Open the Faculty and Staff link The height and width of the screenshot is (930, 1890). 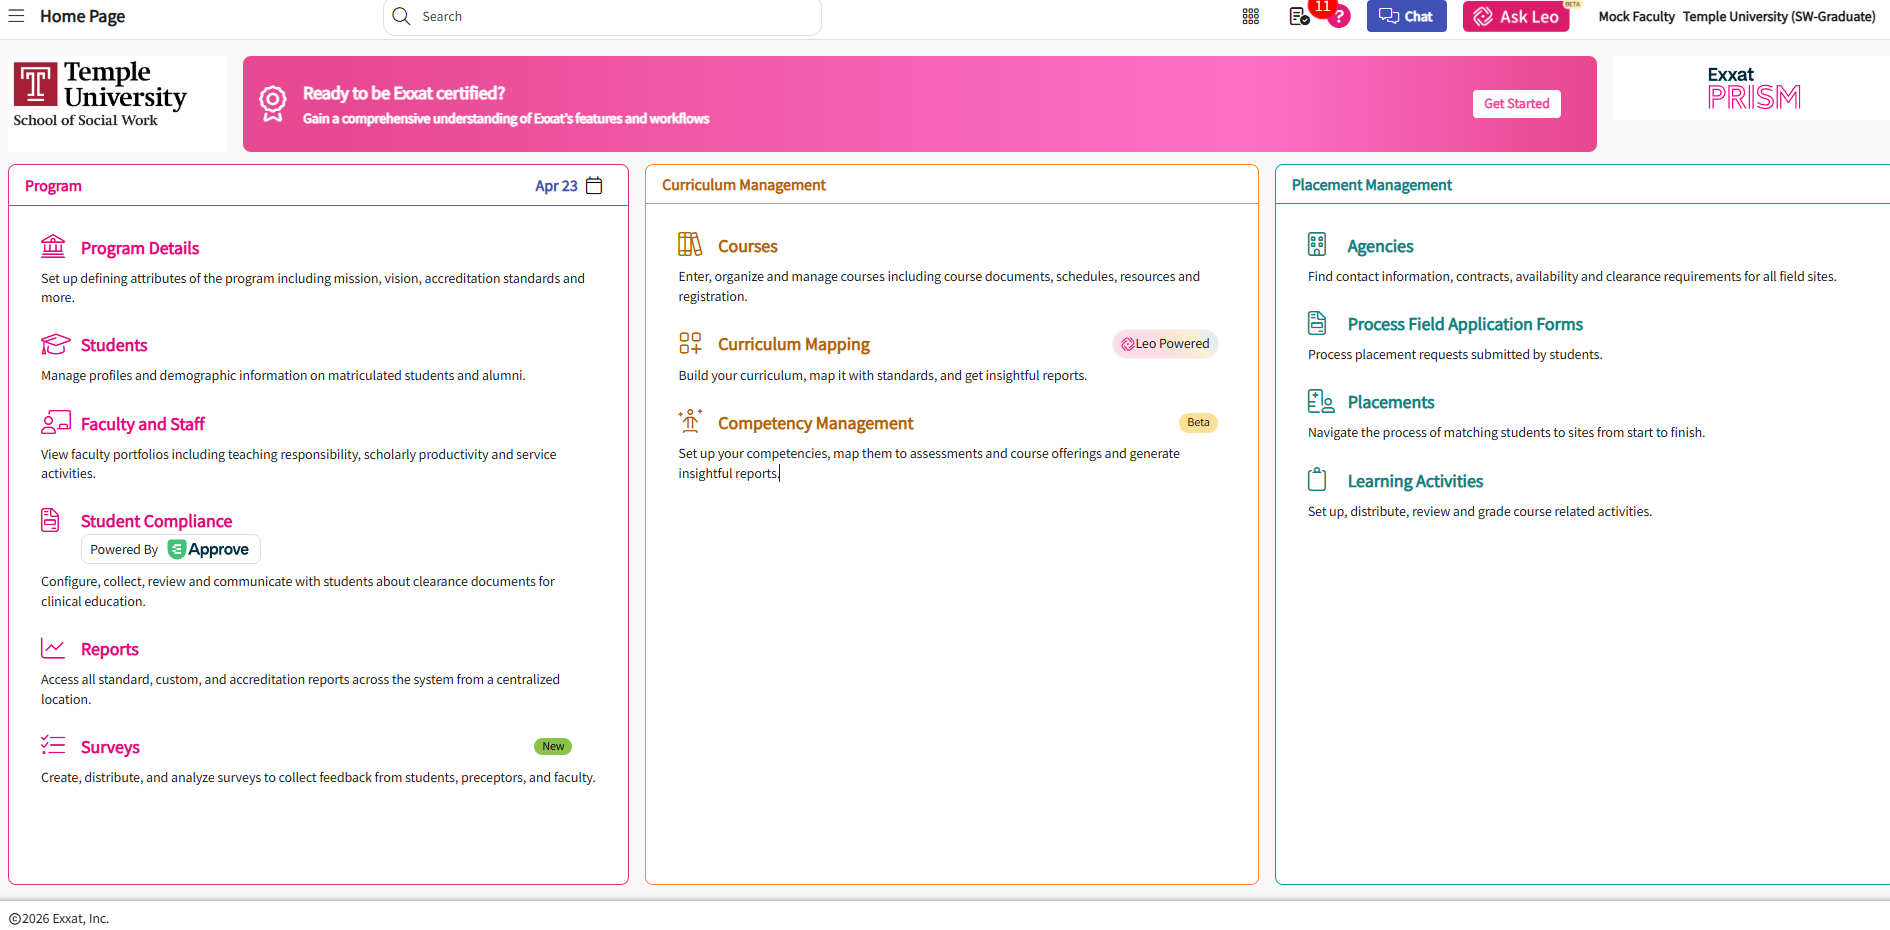[143, 424]
